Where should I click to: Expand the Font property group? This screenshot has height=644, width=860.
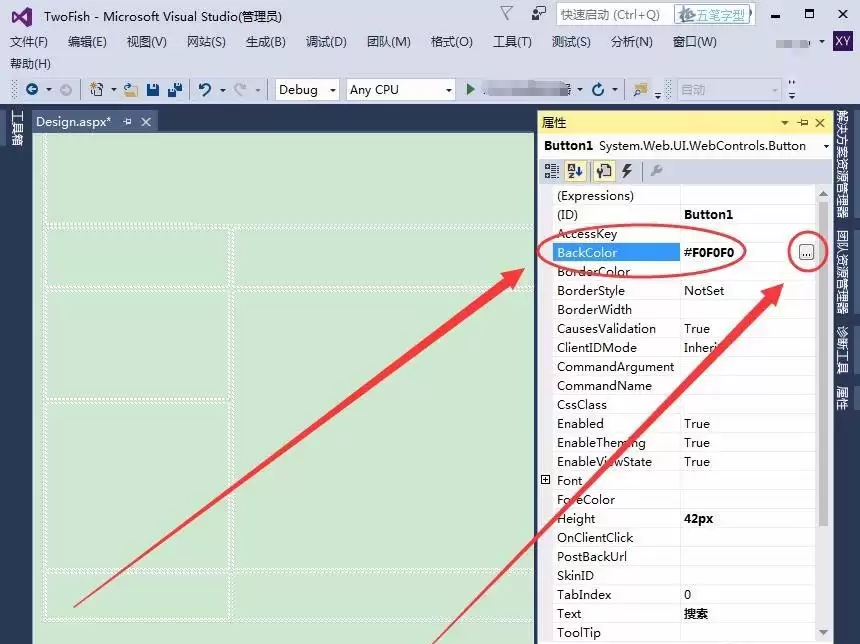tap(545, 480)
